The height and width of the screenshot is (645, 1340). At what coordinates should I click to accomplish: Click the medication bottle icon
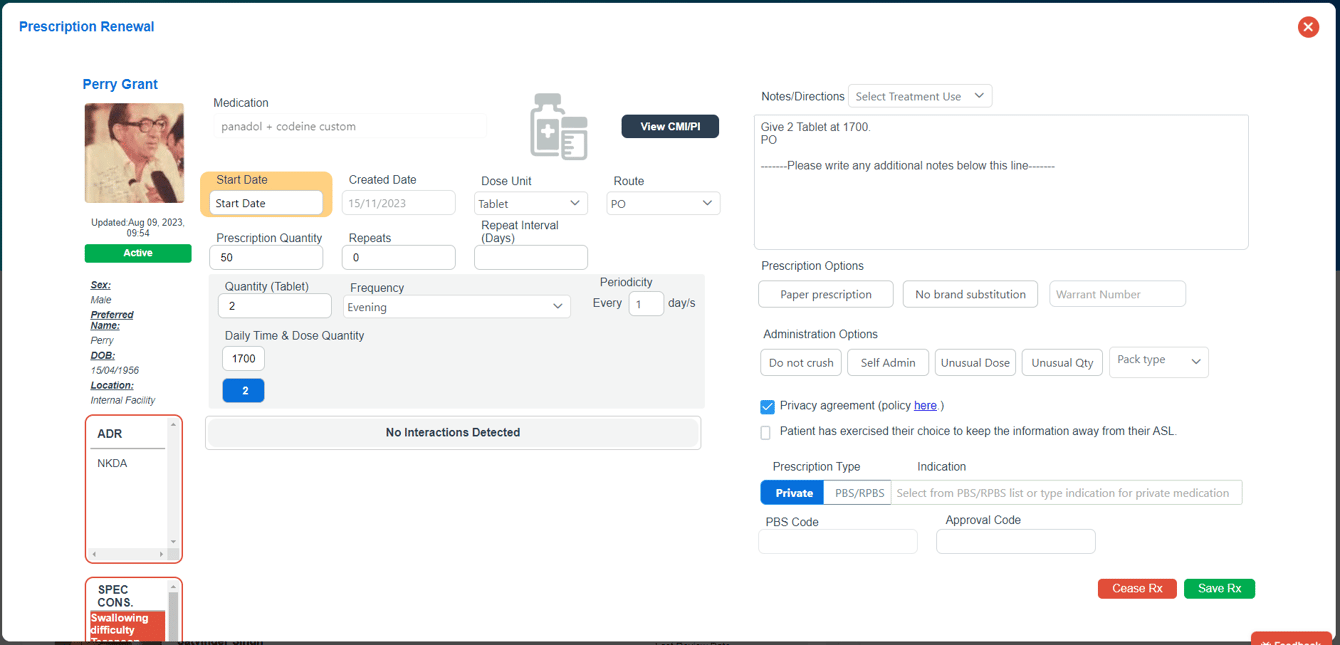coord(558,126)
